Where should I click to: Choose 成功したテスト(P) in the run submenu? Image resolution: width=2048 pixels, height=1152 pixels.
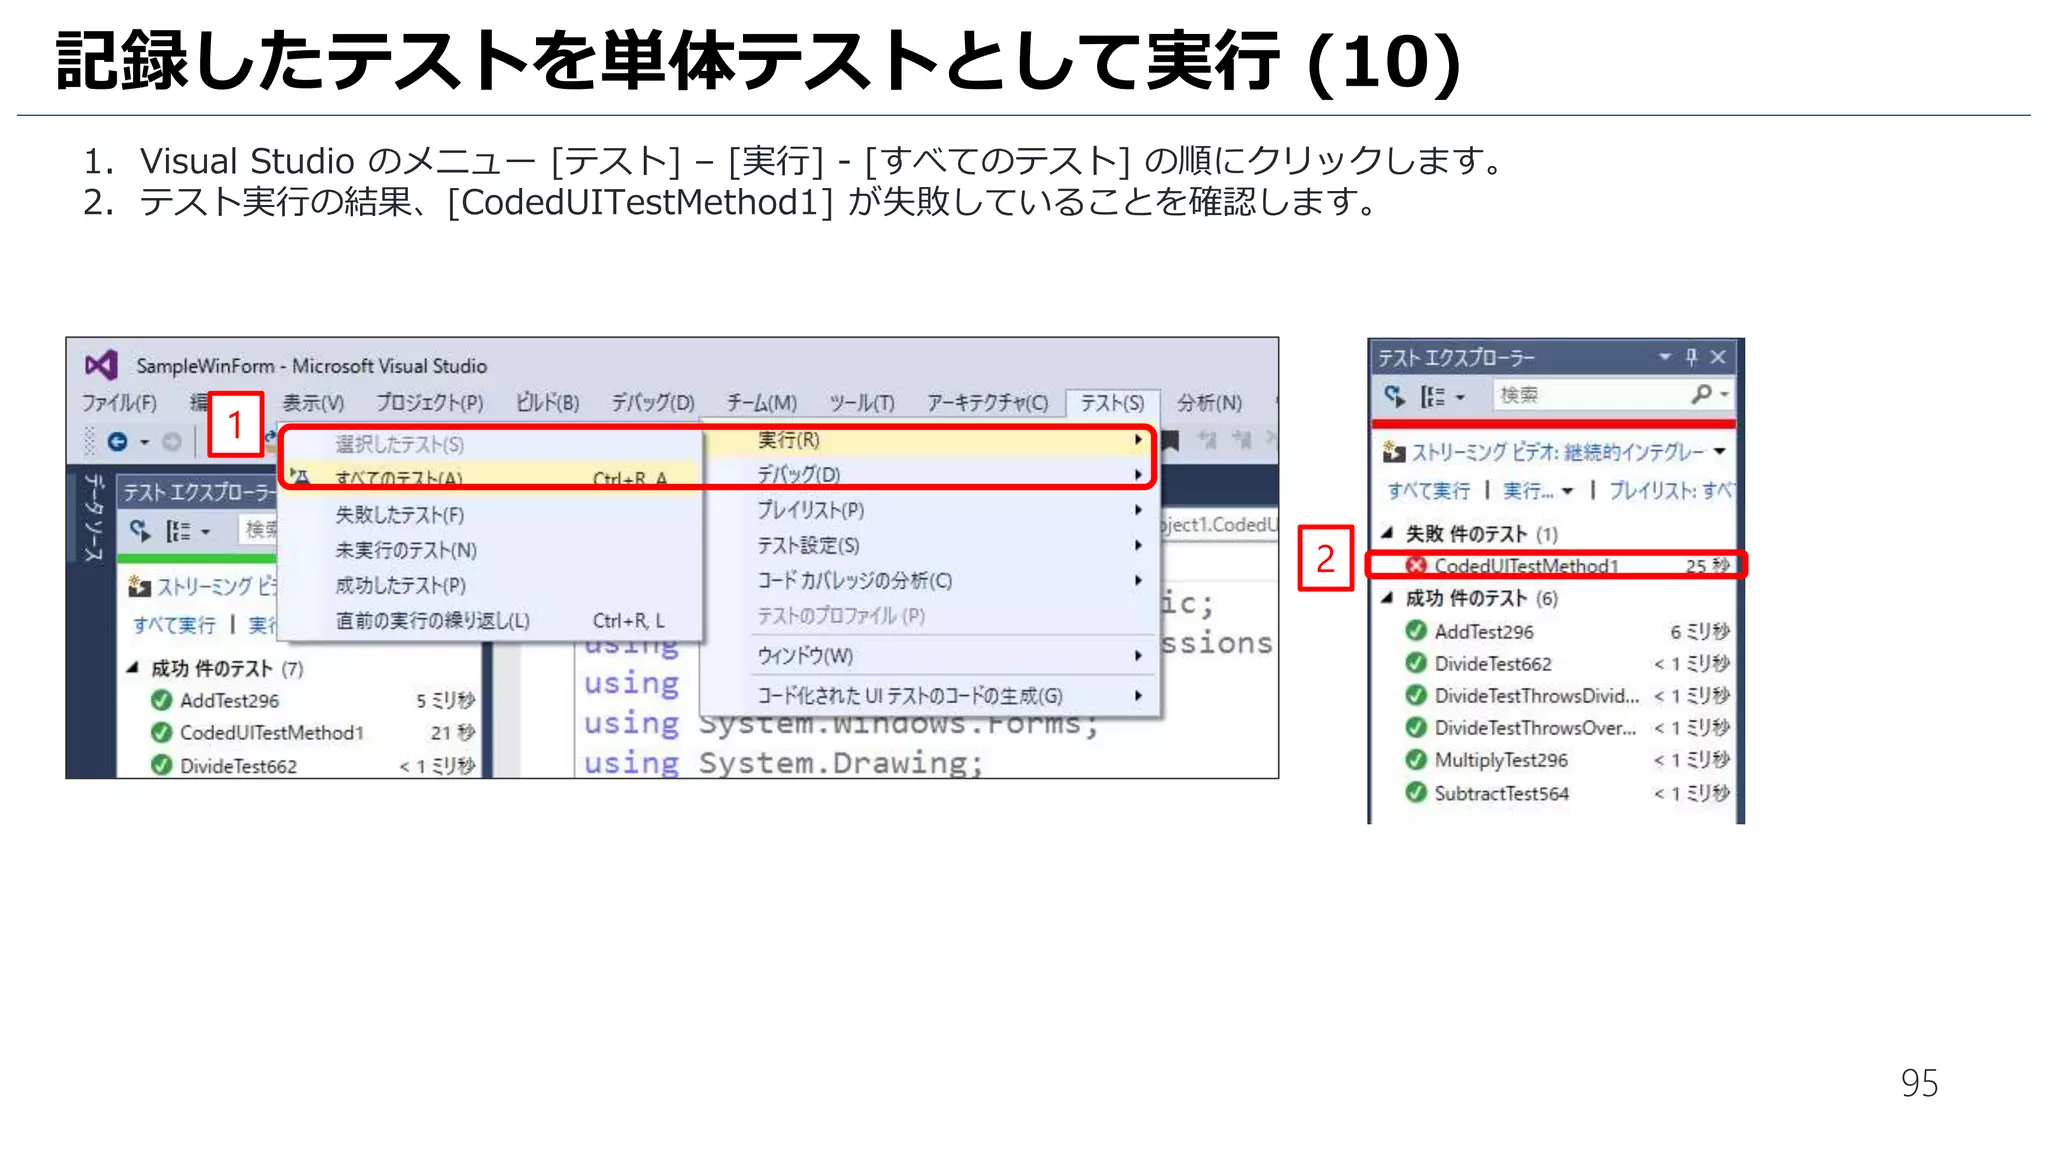490,585
